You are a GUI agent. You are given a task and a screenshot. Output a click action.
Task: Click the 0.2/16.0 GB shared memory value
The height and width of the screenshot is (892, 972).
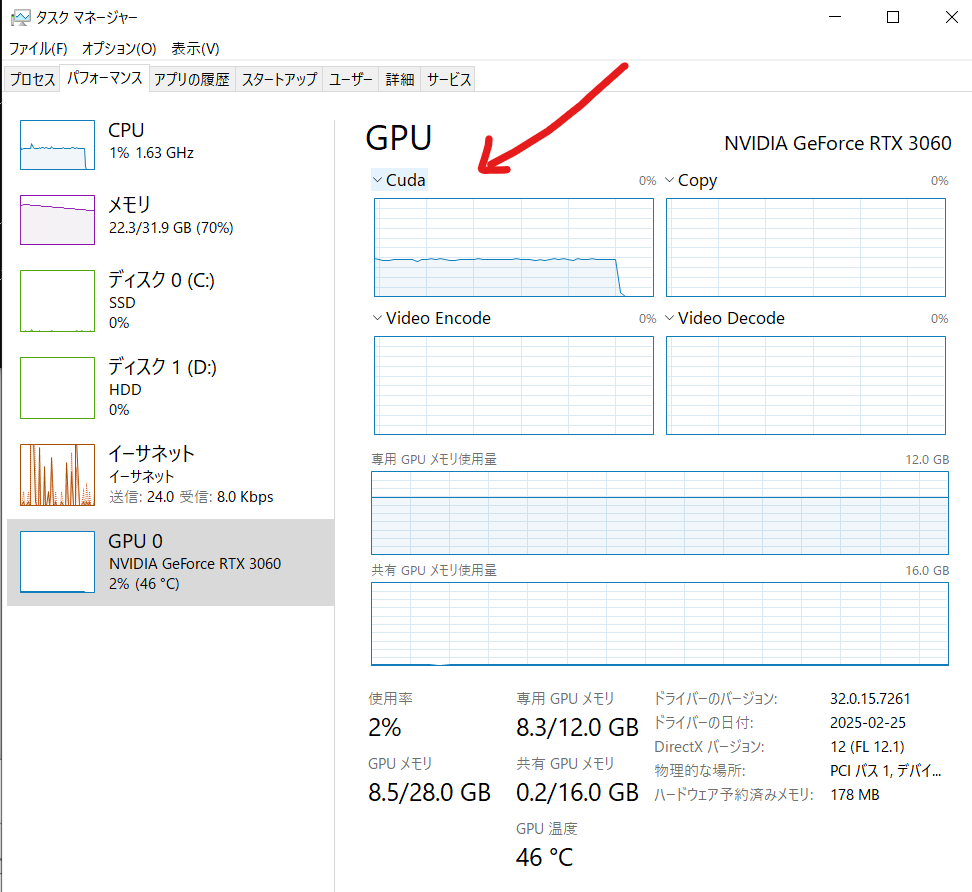point(577,793)
